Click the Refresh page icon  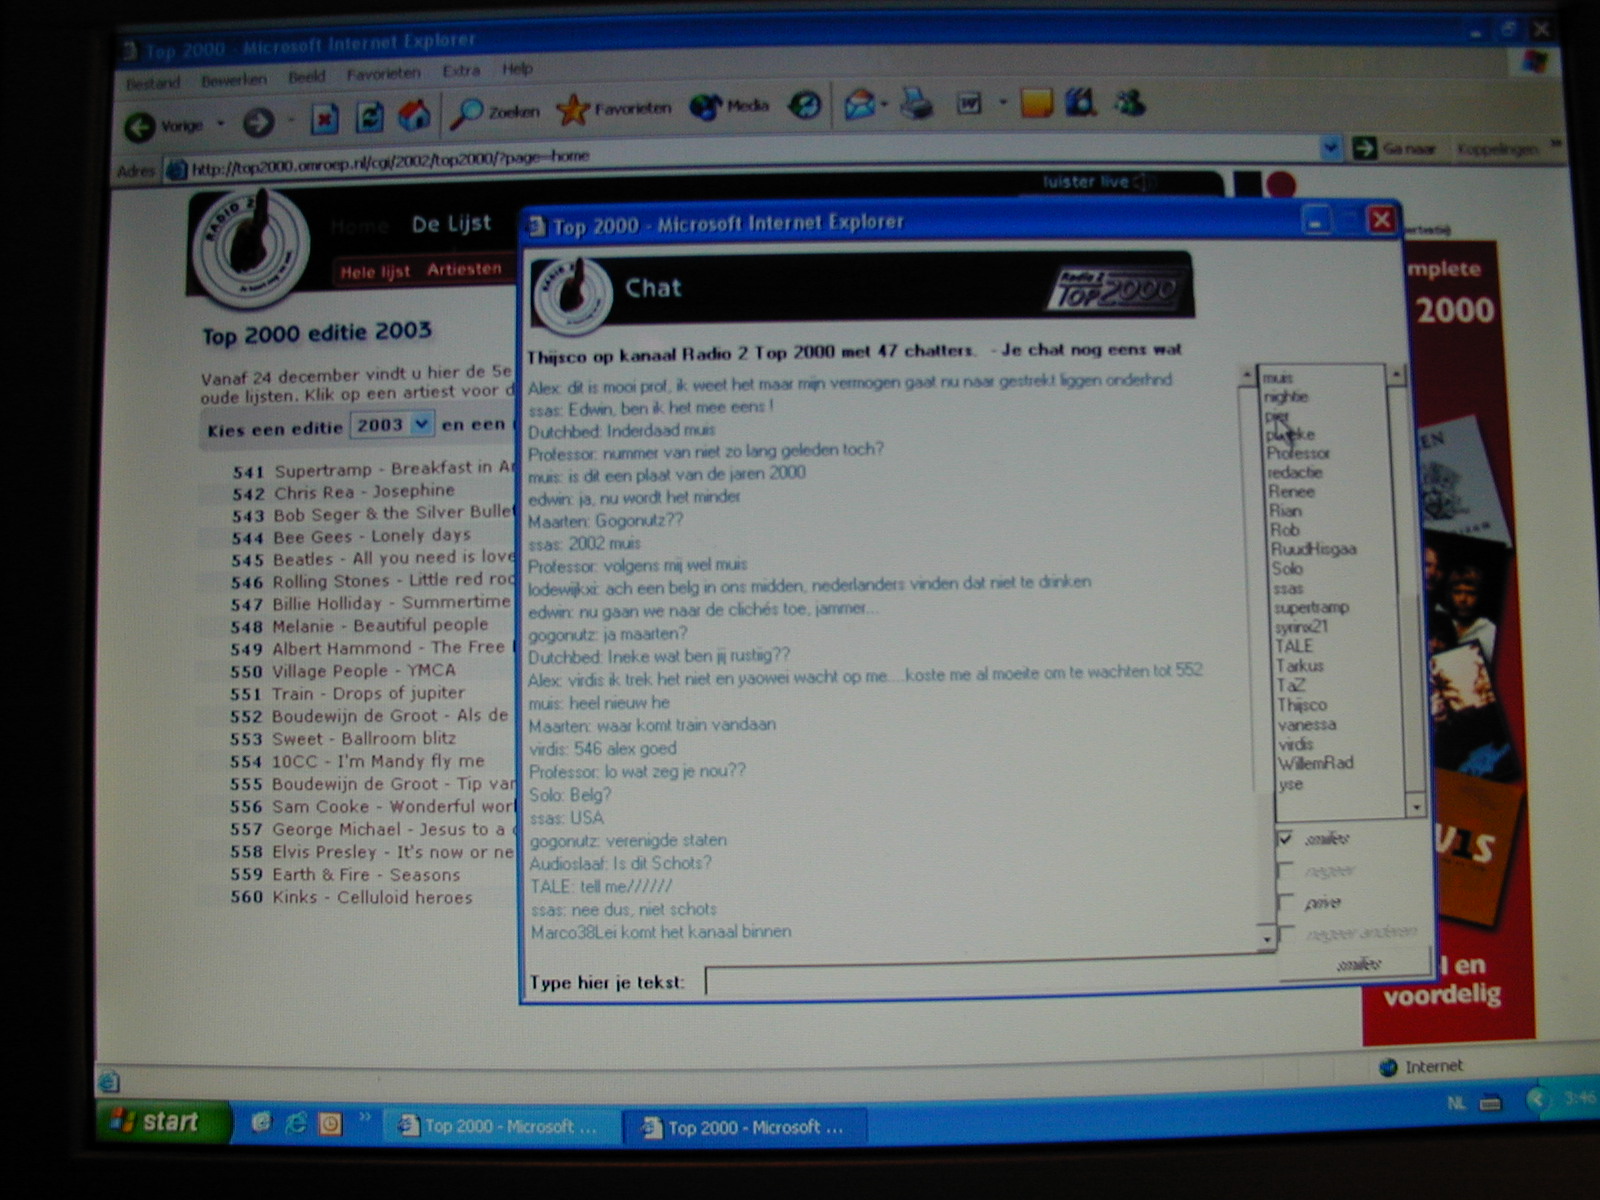[370, 118]
